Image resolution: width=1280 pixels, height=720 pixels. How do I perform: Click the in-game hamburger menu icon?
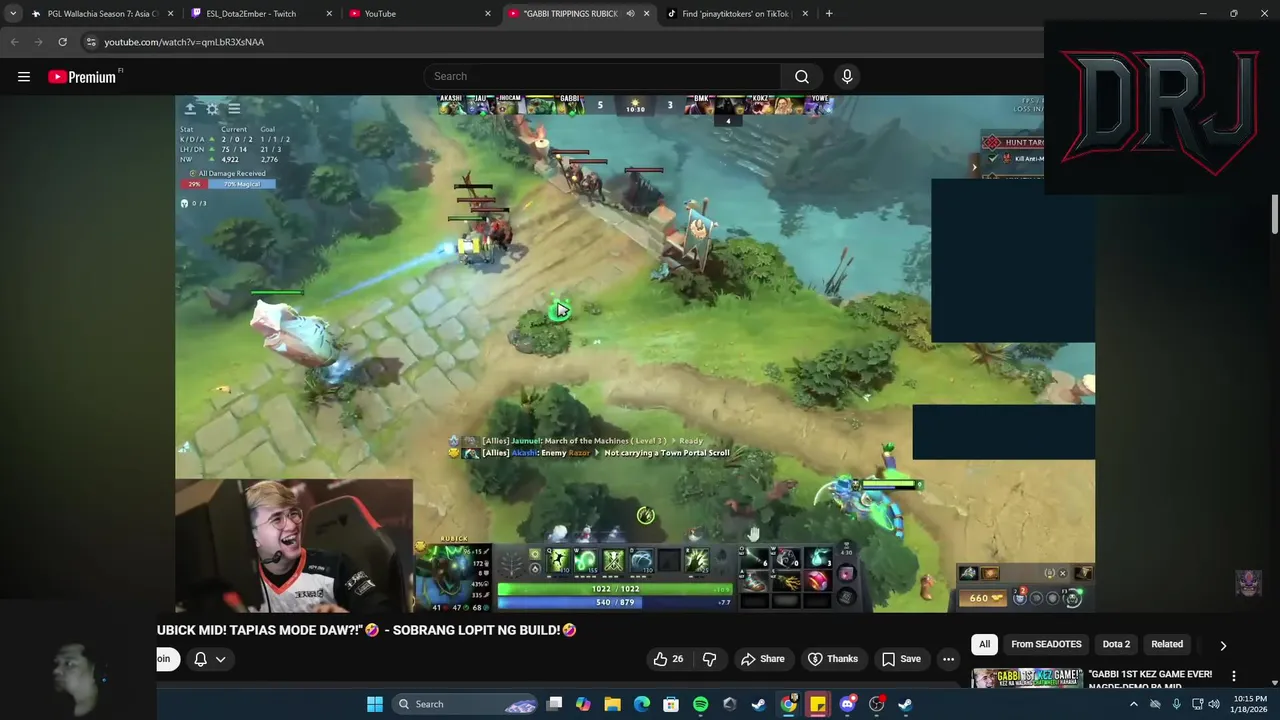click(x=234, y=108)
